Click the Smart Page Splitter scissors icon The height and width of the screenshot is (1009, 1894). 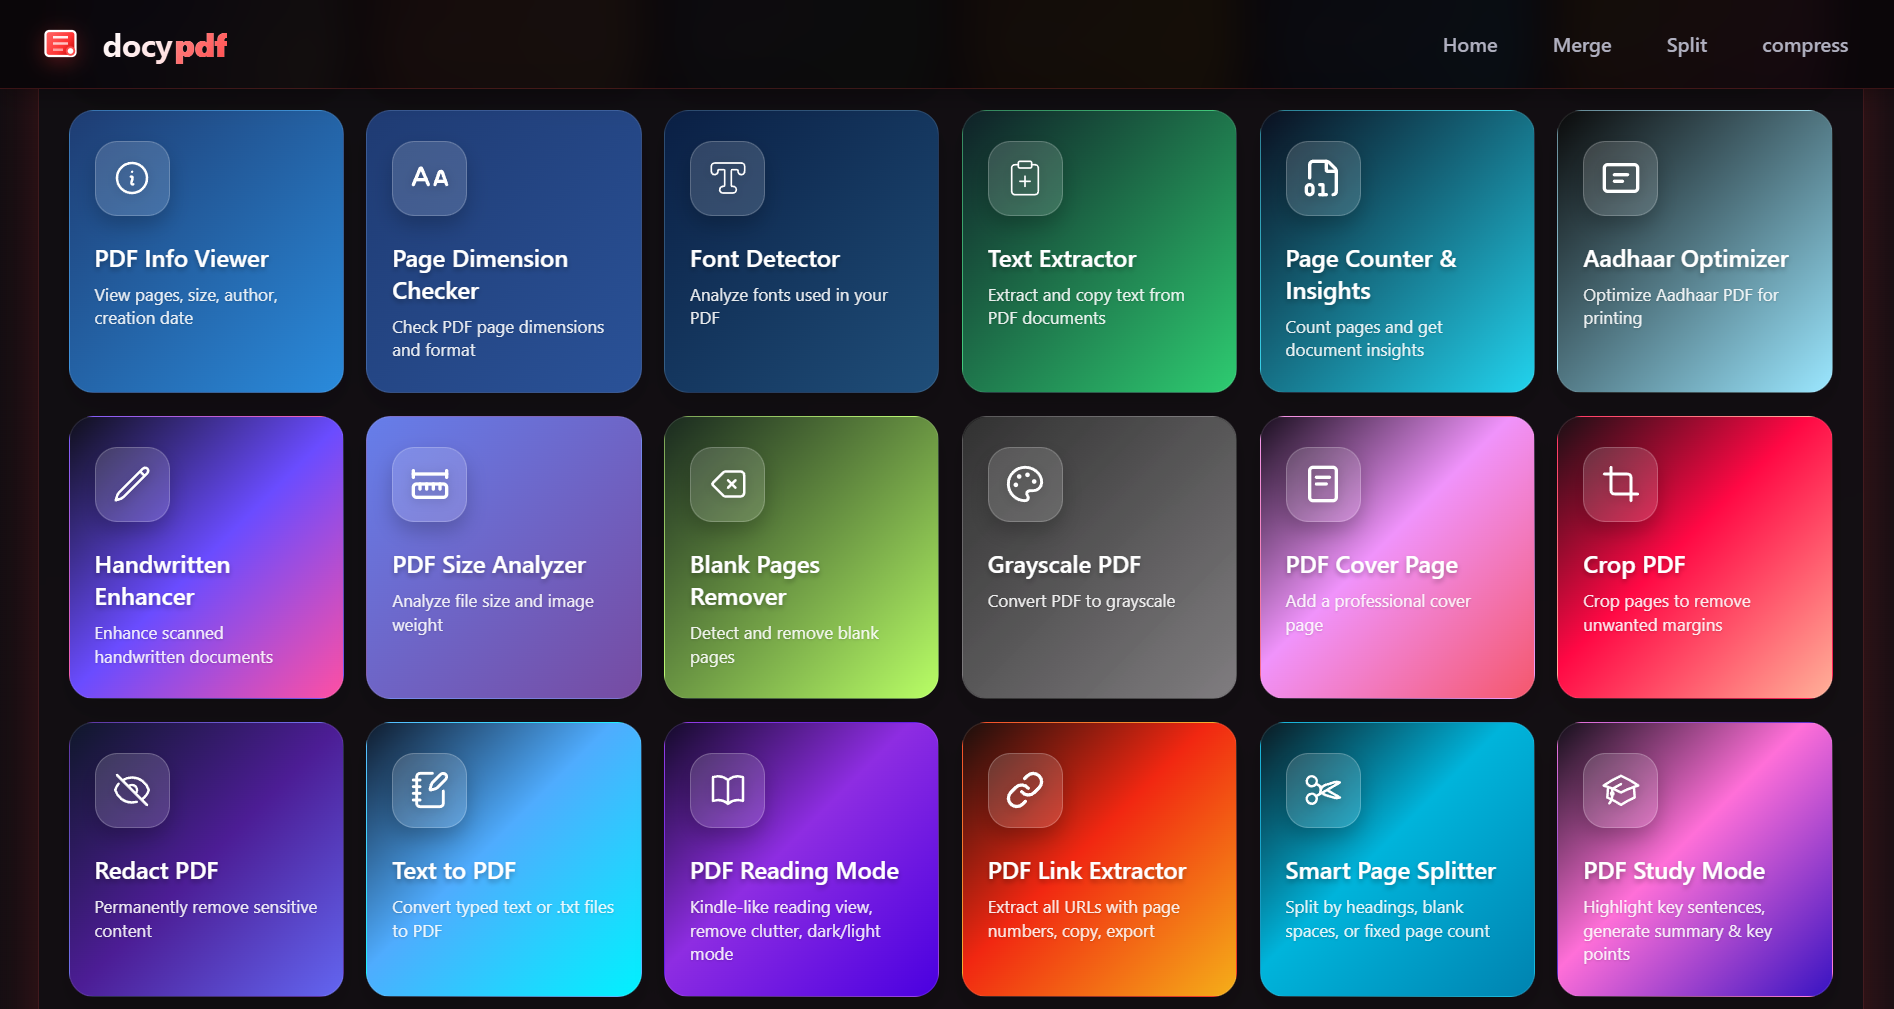pos(1321,790)
